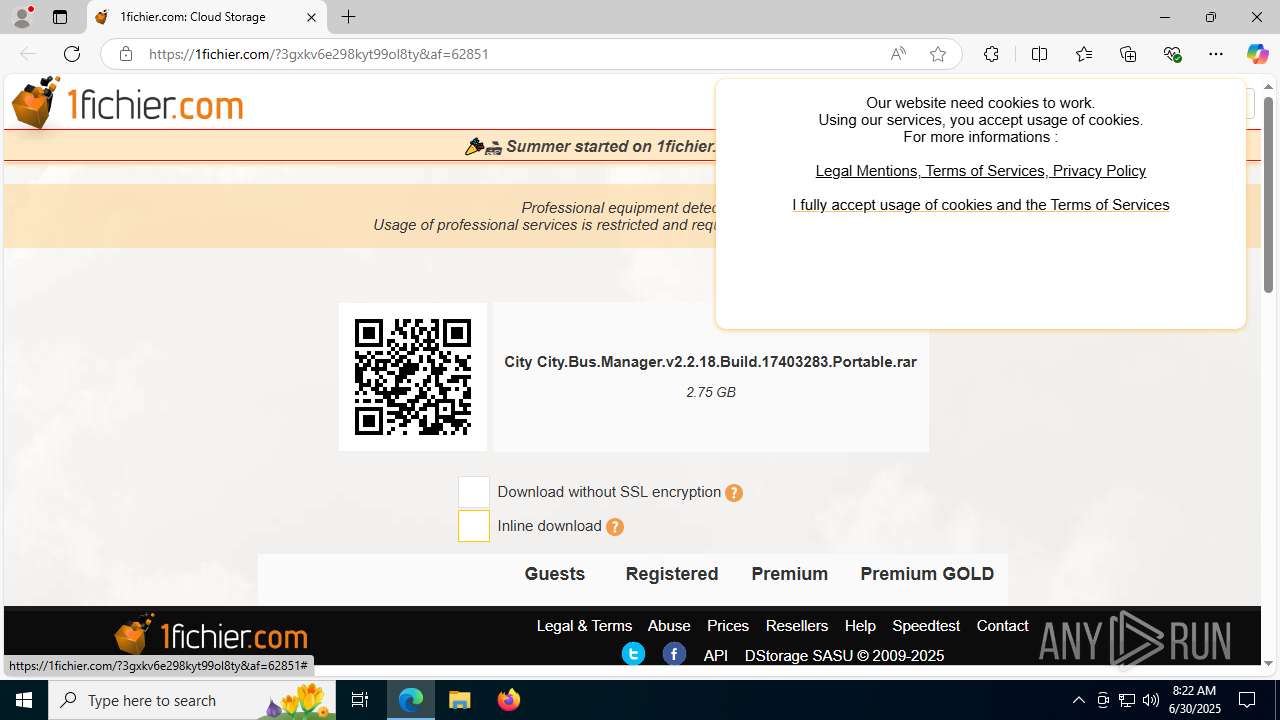Screen dimensions: 1280x720
Task: Toggle Split screen view
Action: pyautogui.click(x=1039, y=54)
